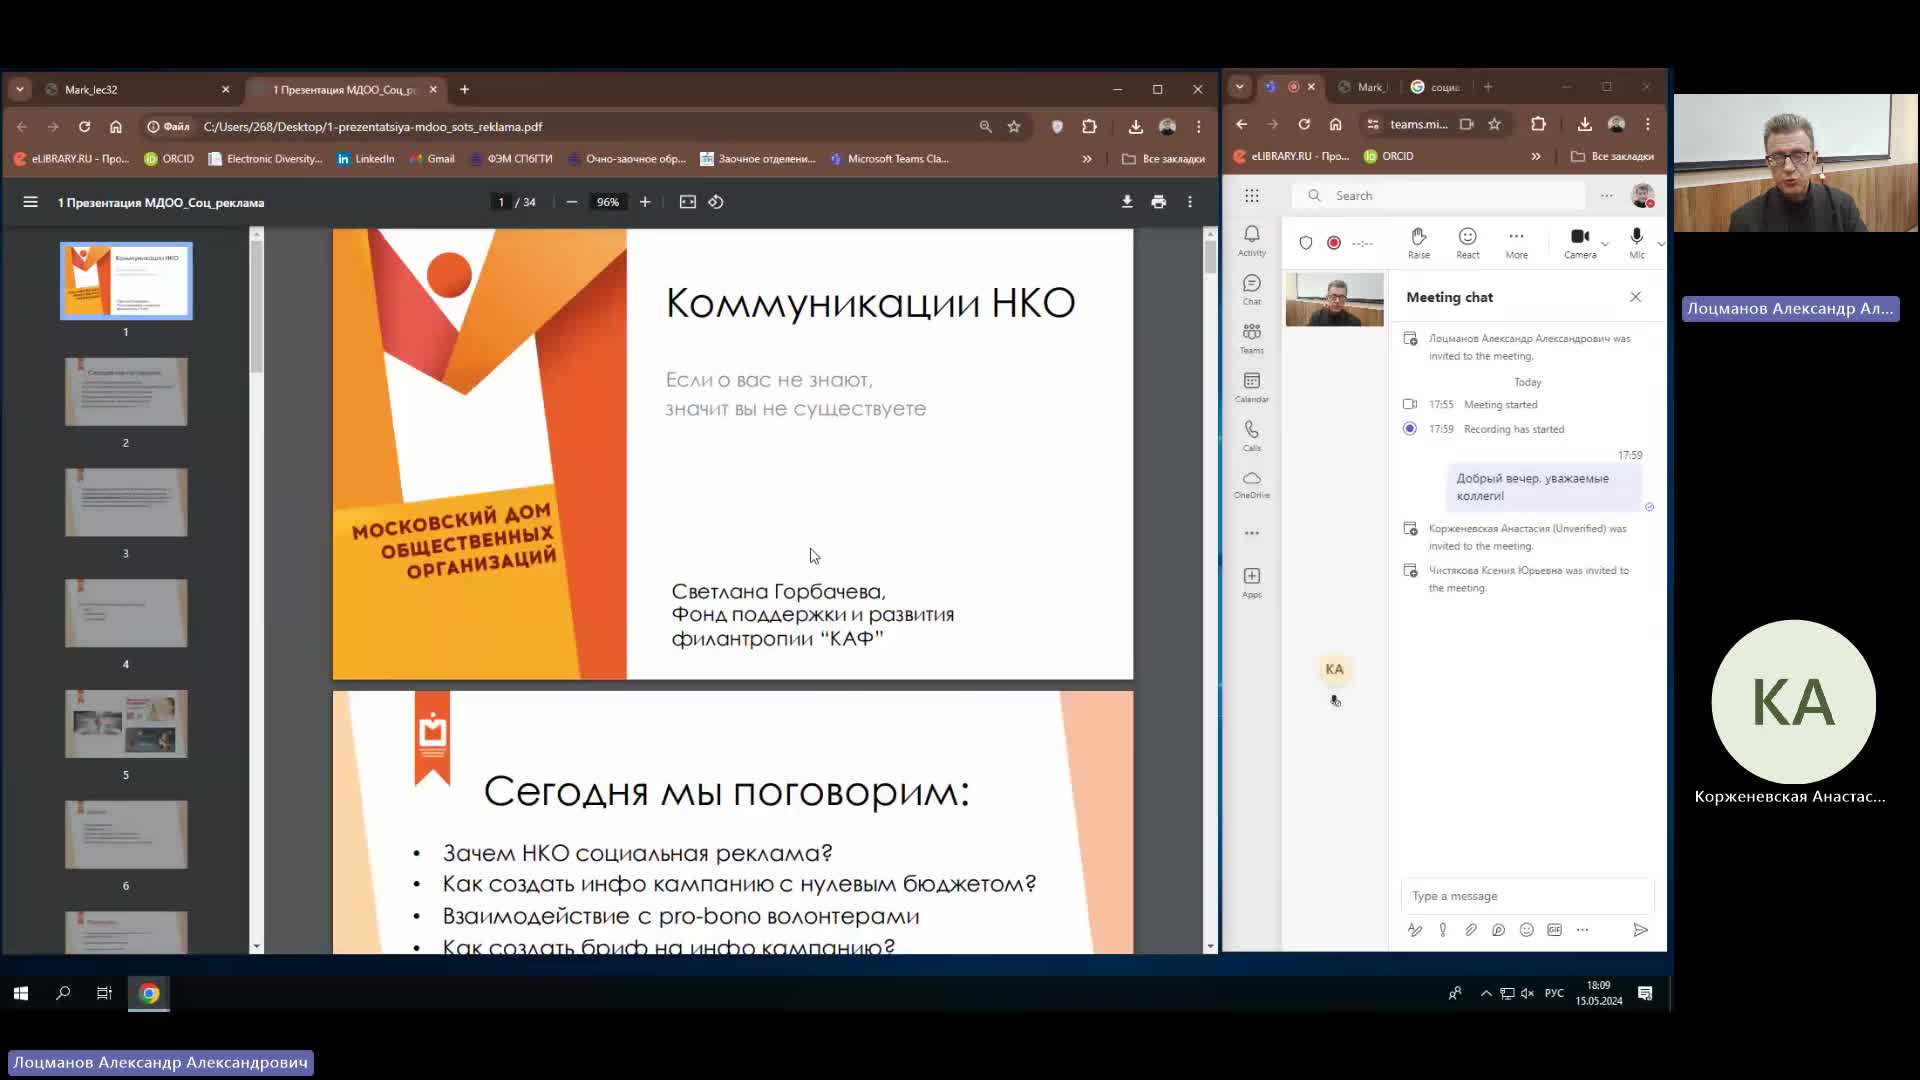Open PDF viewer more actions menu
Image resolution: width=1920 pixels, height=1080 pixels.
(x=1190, y=202)
